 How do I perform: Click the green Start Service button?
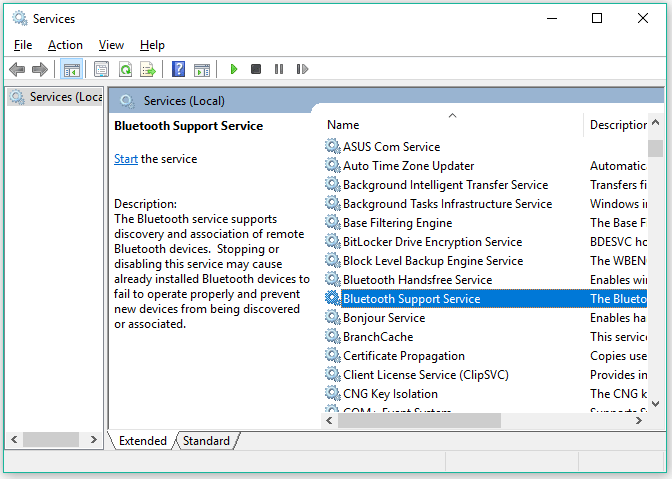234,69
